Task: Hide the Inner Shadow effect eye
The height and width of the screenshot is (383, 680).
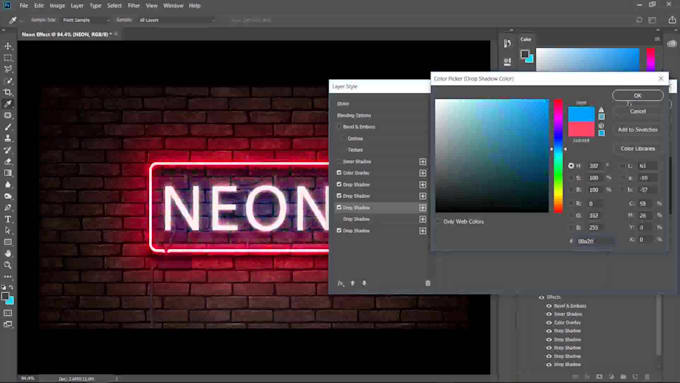Action: 549,314
